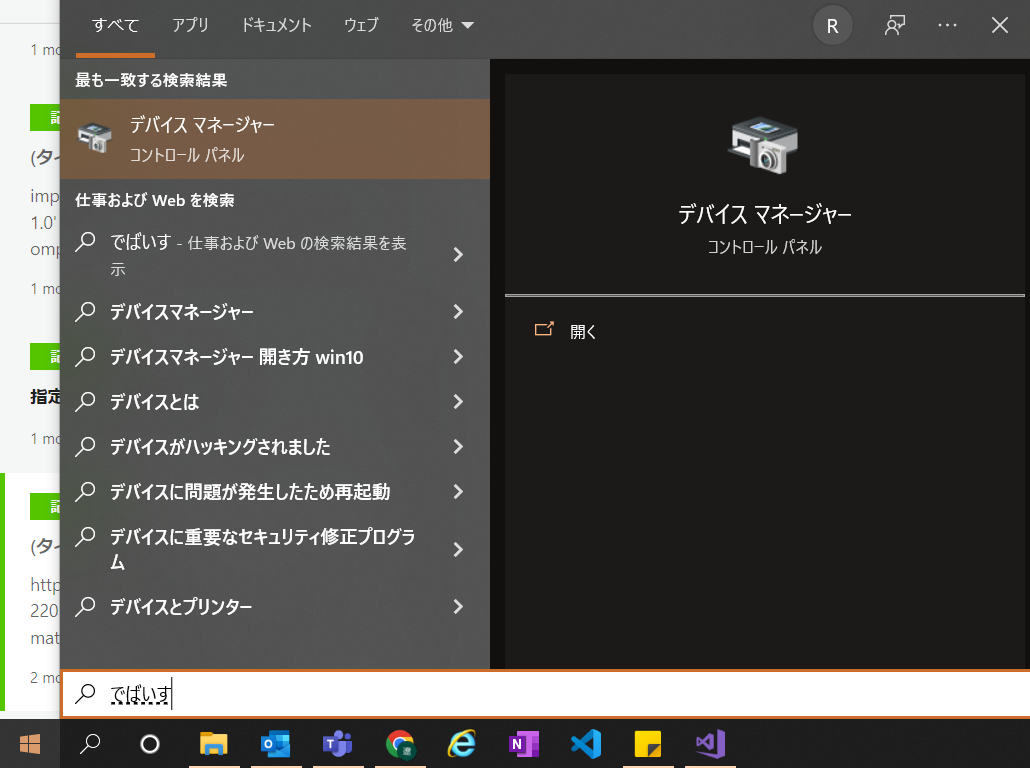1030x768 pixels.
Task: Open File Explorer from the taskbar
Action: pos(214,745)
